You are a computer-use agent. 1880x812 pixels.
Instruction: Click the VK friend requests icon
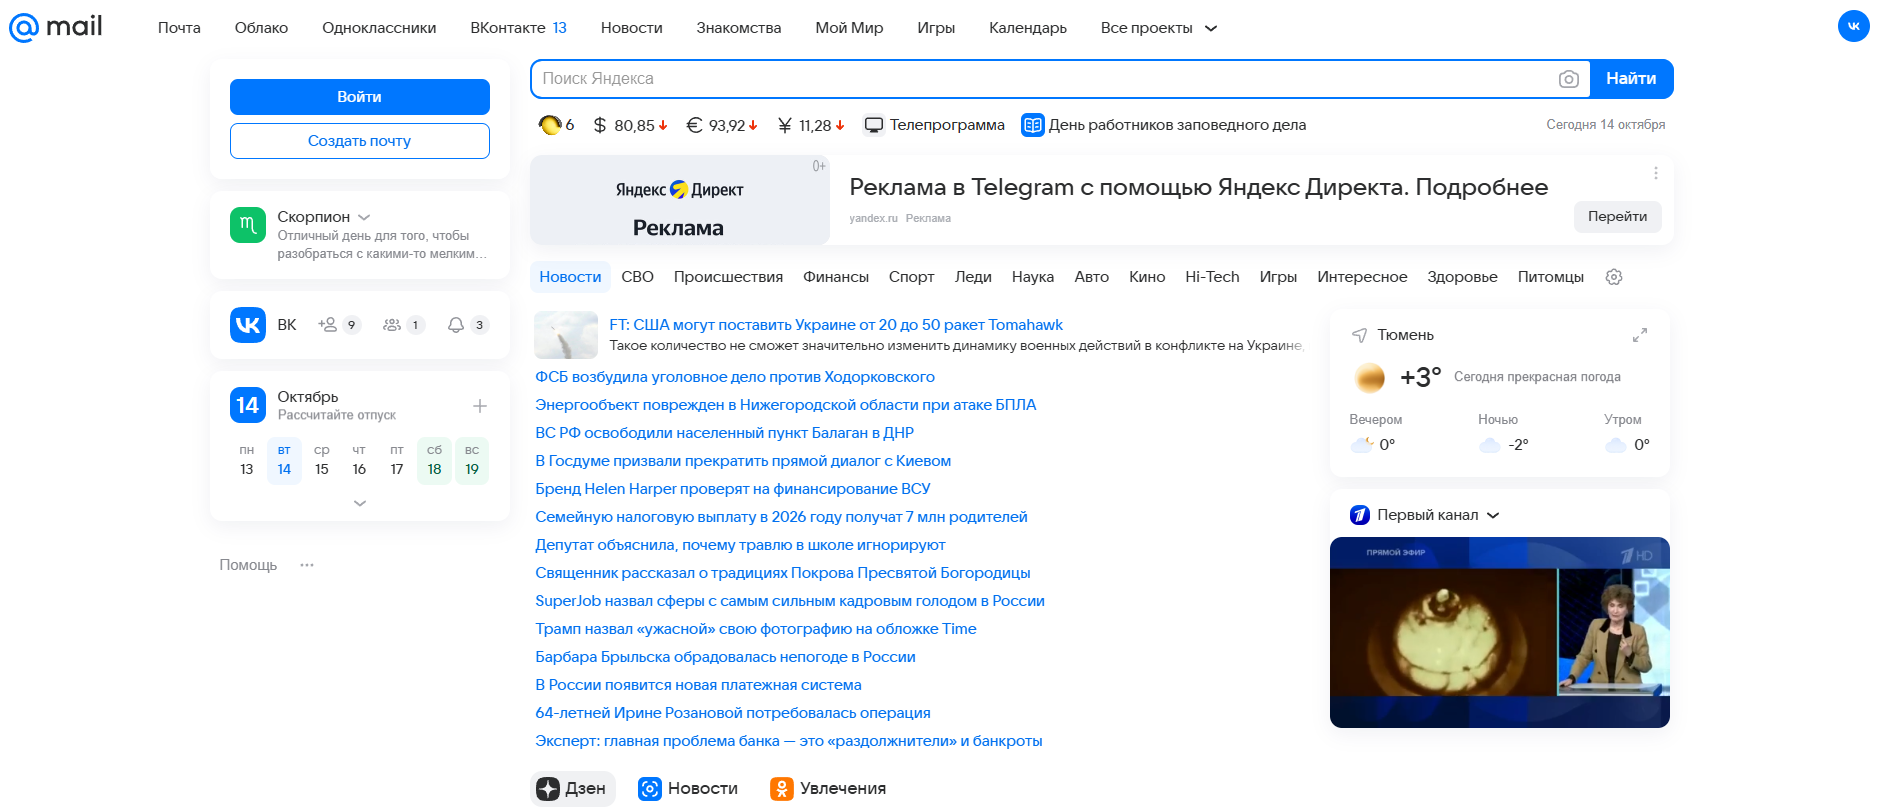pyautogui.click(x=328, y=325)
